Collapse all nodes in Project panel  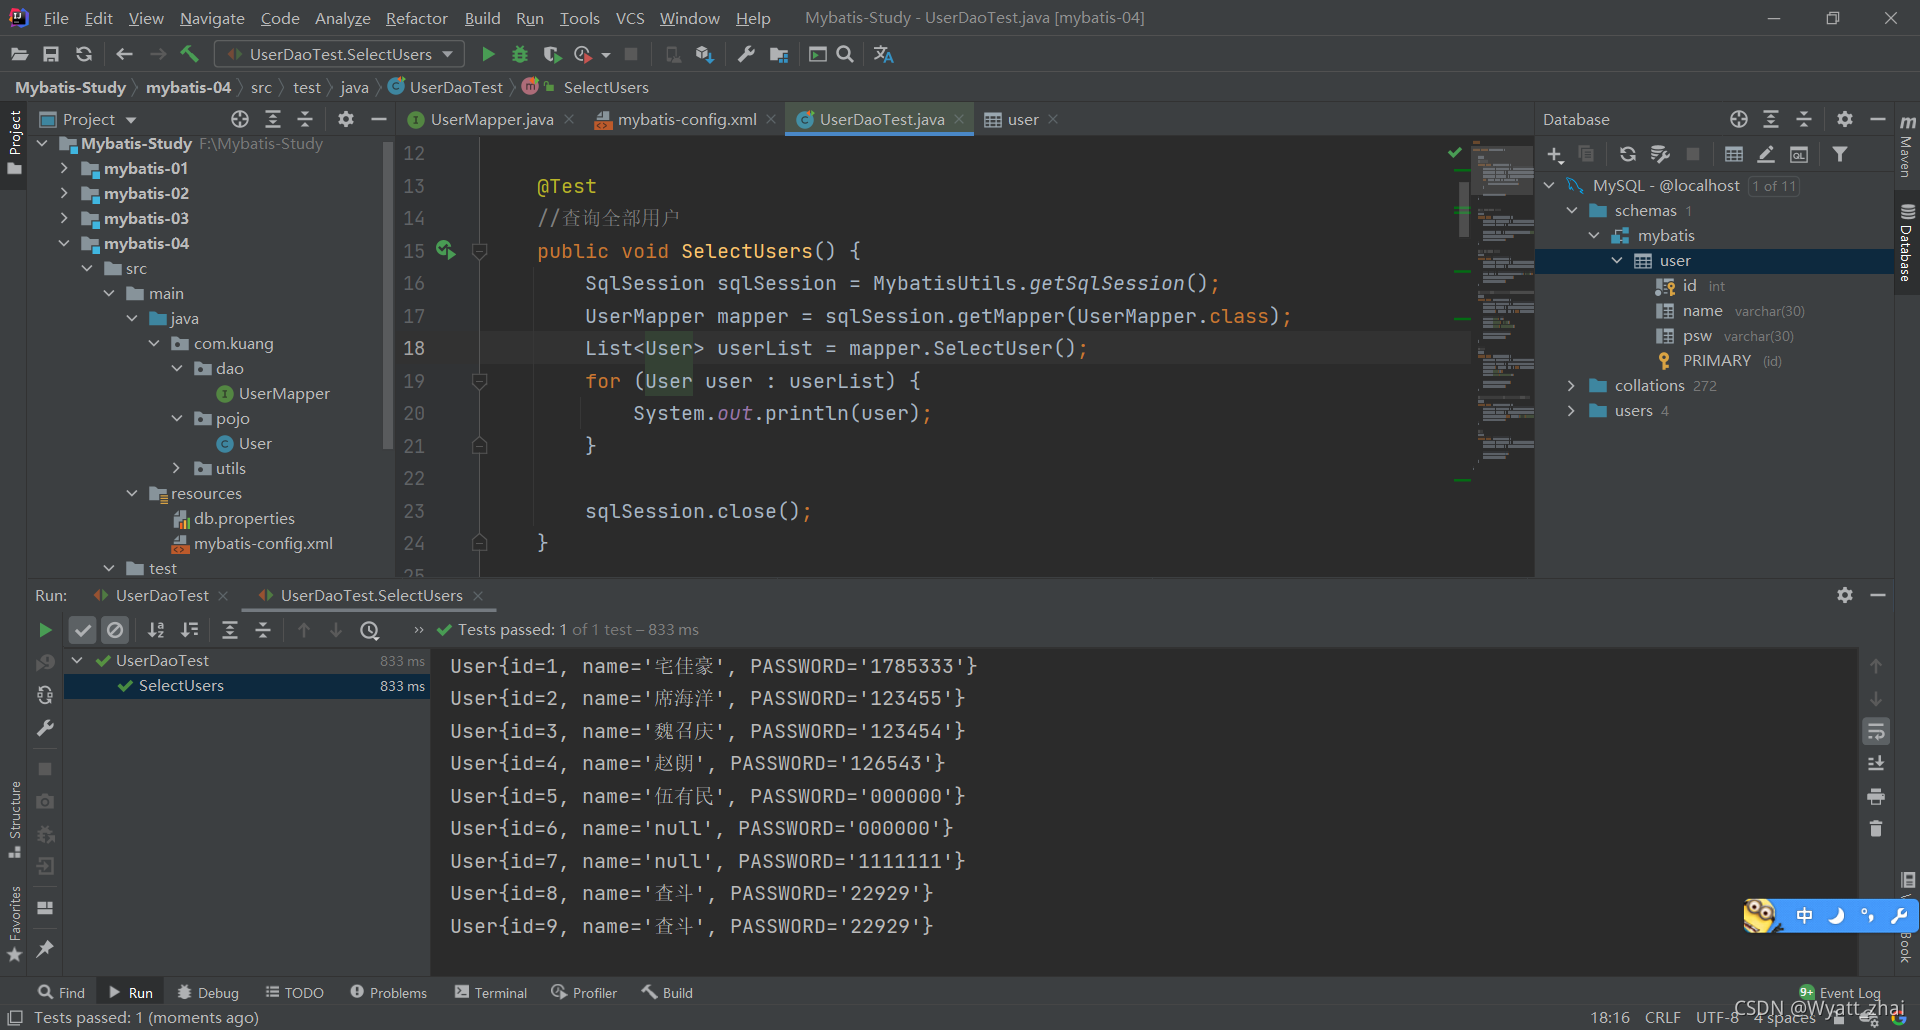[x=305, y=119]
